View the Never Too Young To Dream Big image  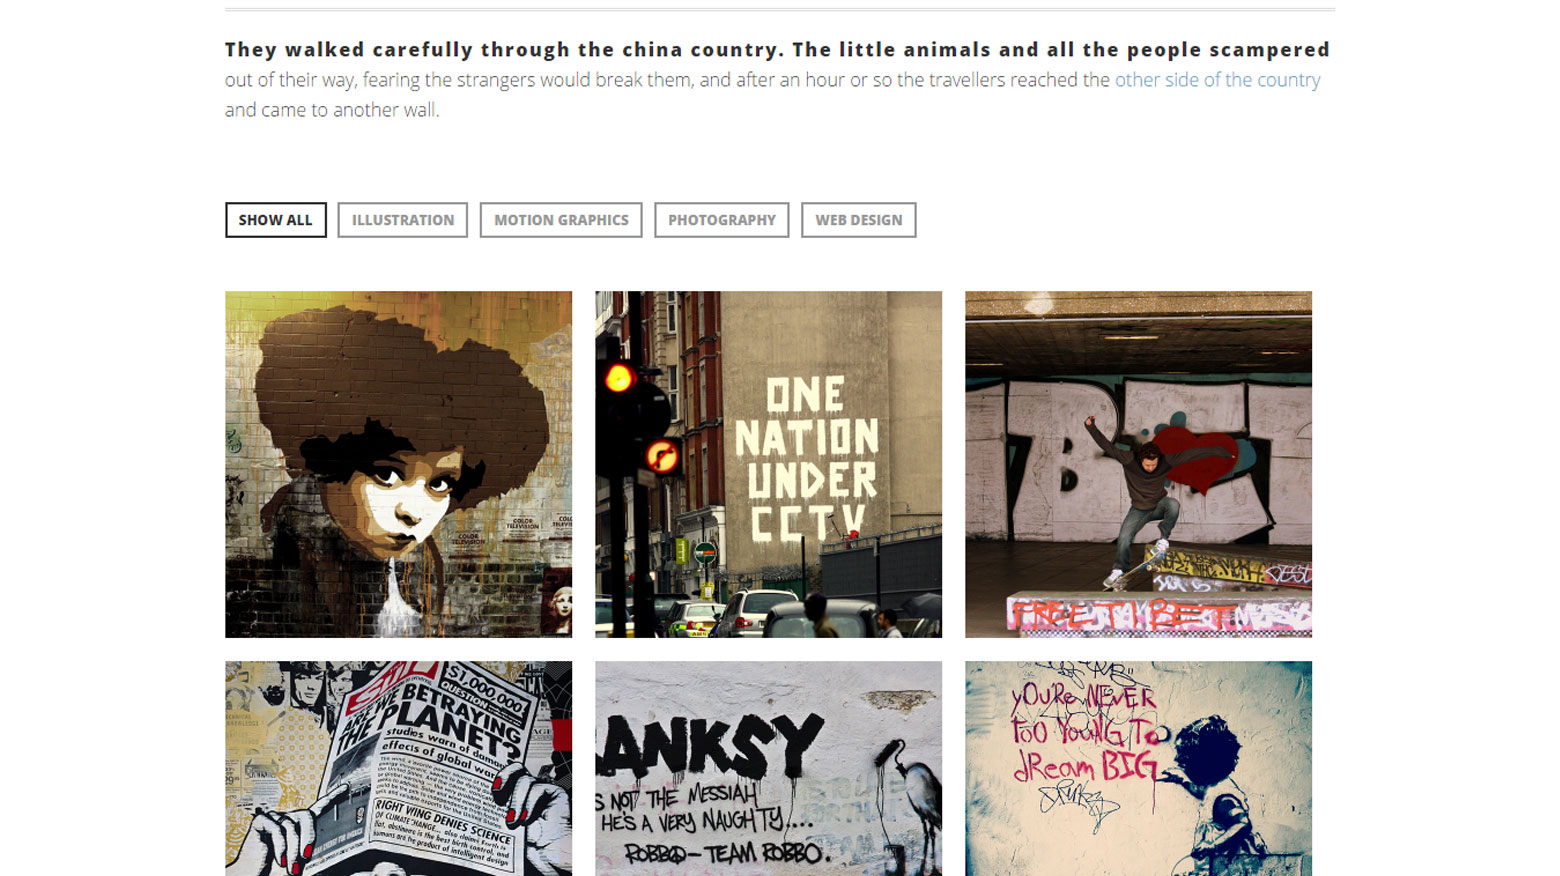click(x=1138, y=768)
